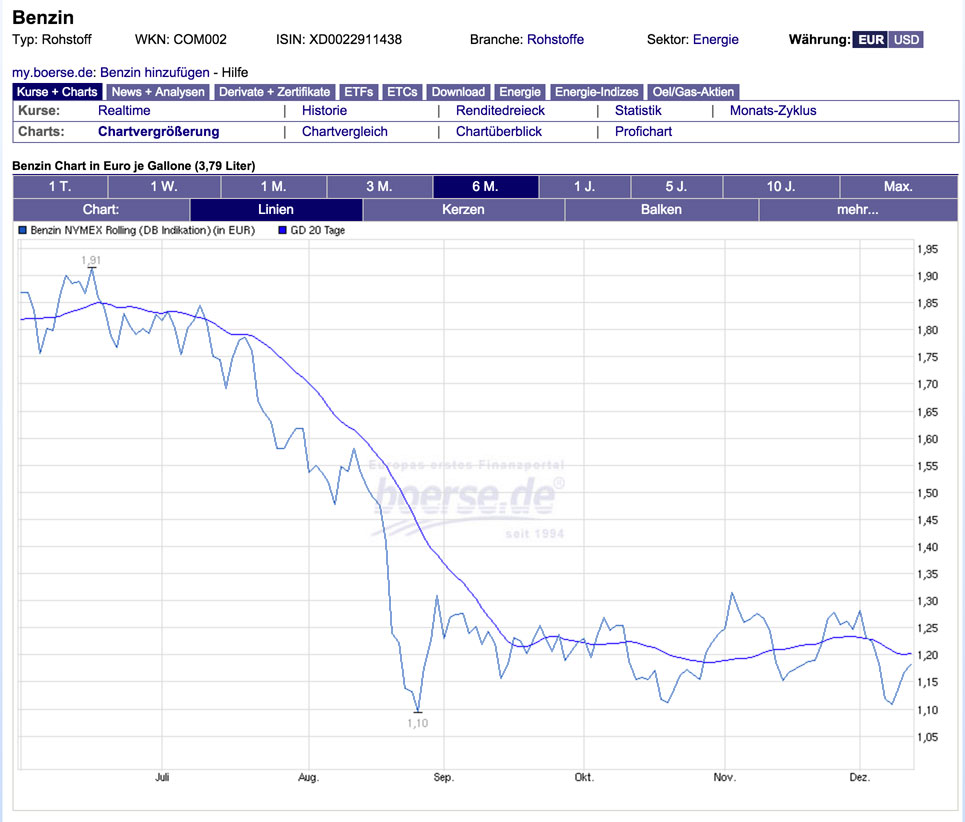Screen dimensions: 965x822
Task: Select the 5 J. time range
Action: [676, 186]
